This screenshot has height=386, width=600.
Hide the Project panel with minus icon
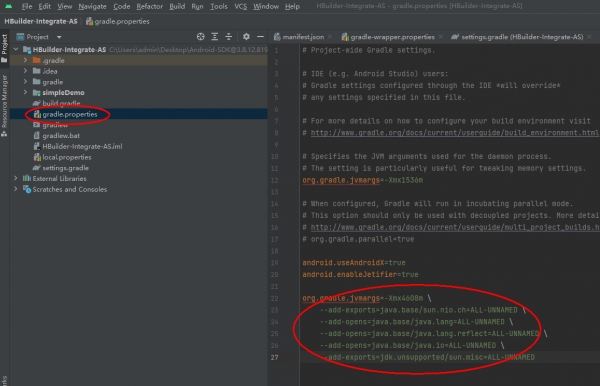click(x=260, y=37)
